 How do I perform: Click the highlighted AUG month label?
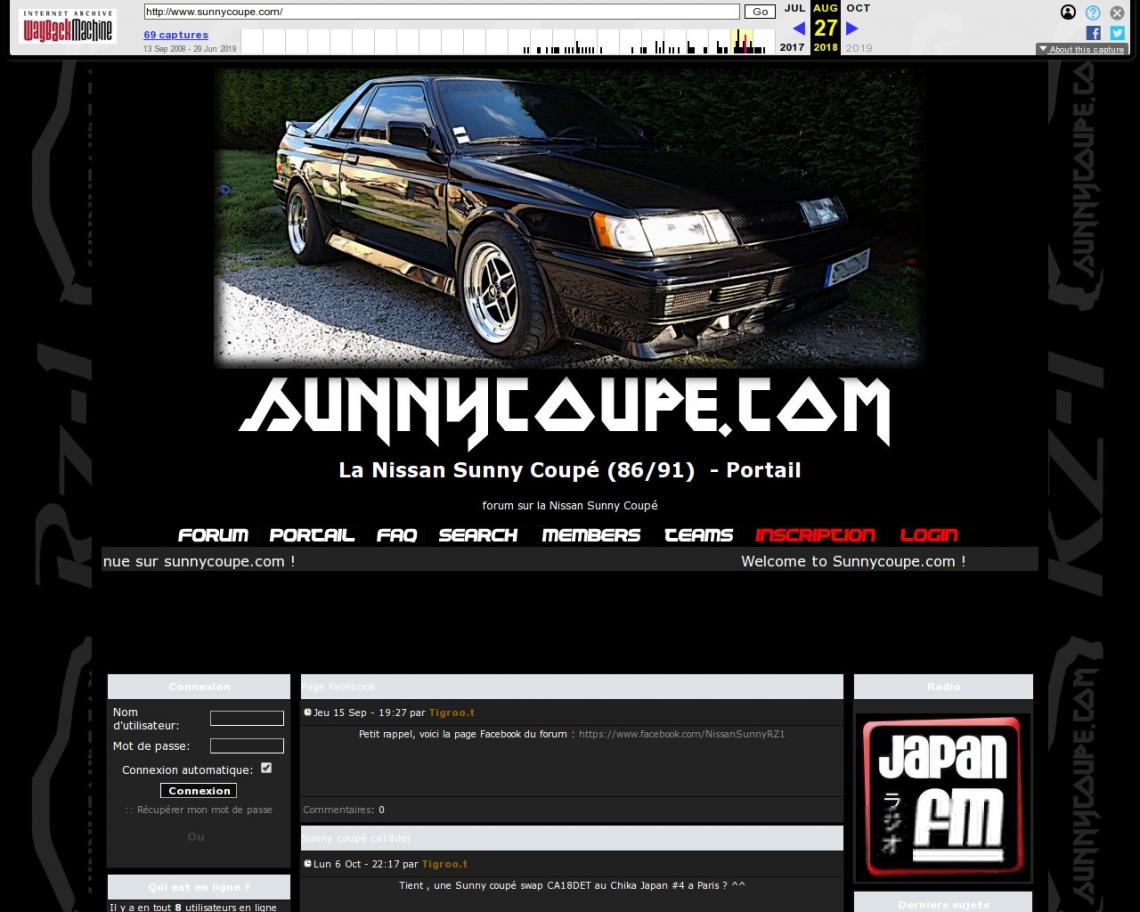(x=825, y=8)
